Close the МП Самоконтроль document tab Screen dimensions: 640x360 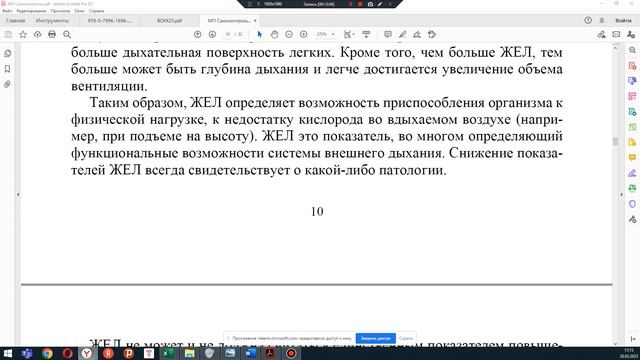(255, 20)
